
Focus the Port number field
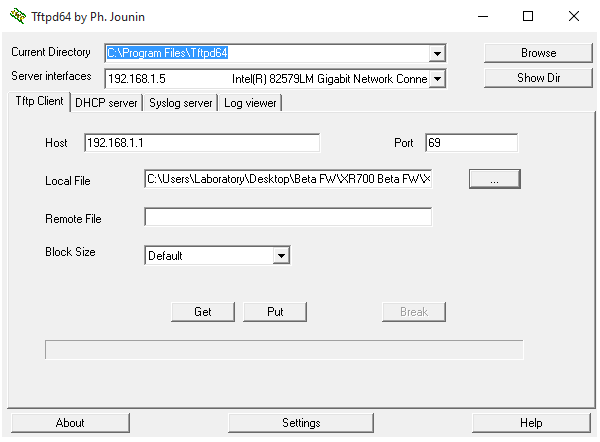(471, 143)
